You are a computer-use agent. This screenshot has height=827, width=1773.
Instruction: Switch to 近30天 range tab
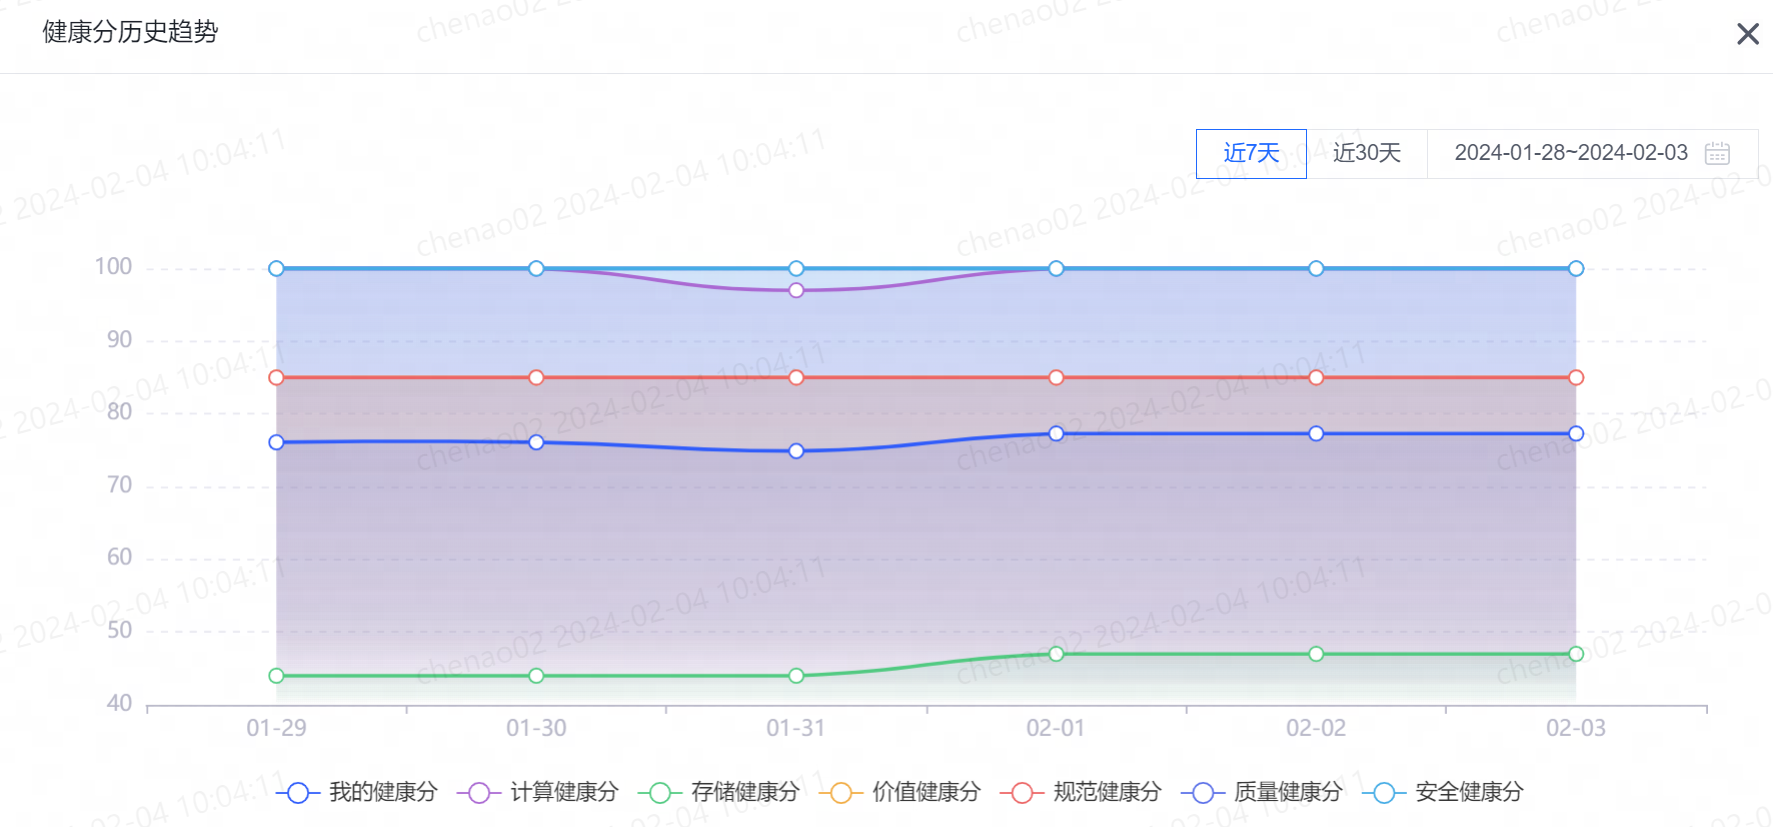click(x=1366, y=153)
